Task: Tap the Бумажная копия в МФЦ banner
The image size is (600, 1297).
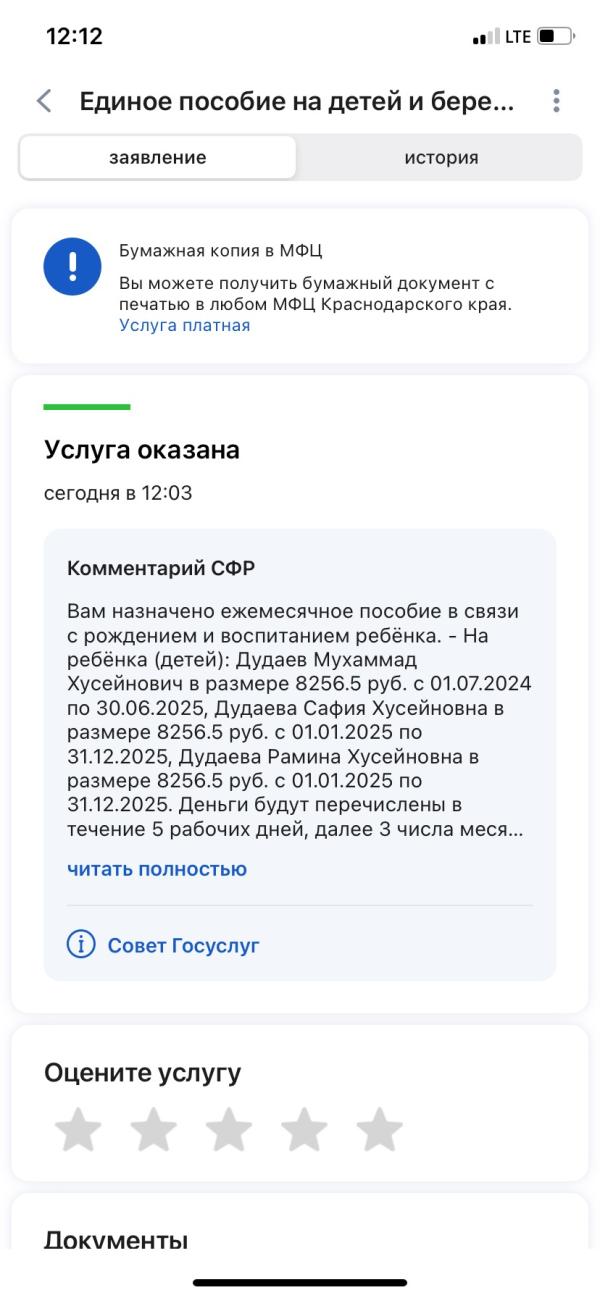Action: coord(300,287)
